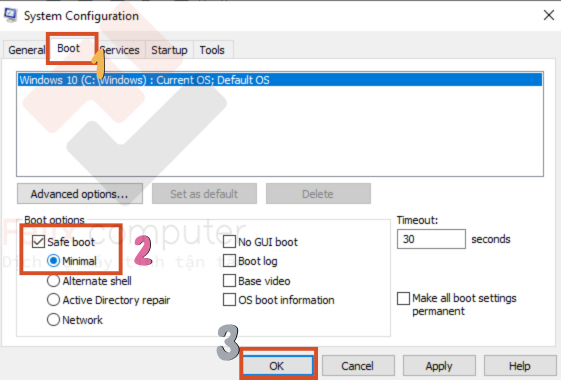
Task: Go to the Startup tab
Action: point(169,50)
